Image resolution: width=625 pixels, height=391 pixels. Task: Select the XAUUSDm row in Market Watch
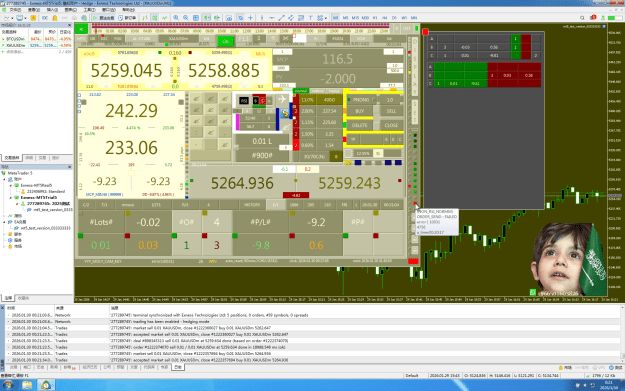point(36,45)
